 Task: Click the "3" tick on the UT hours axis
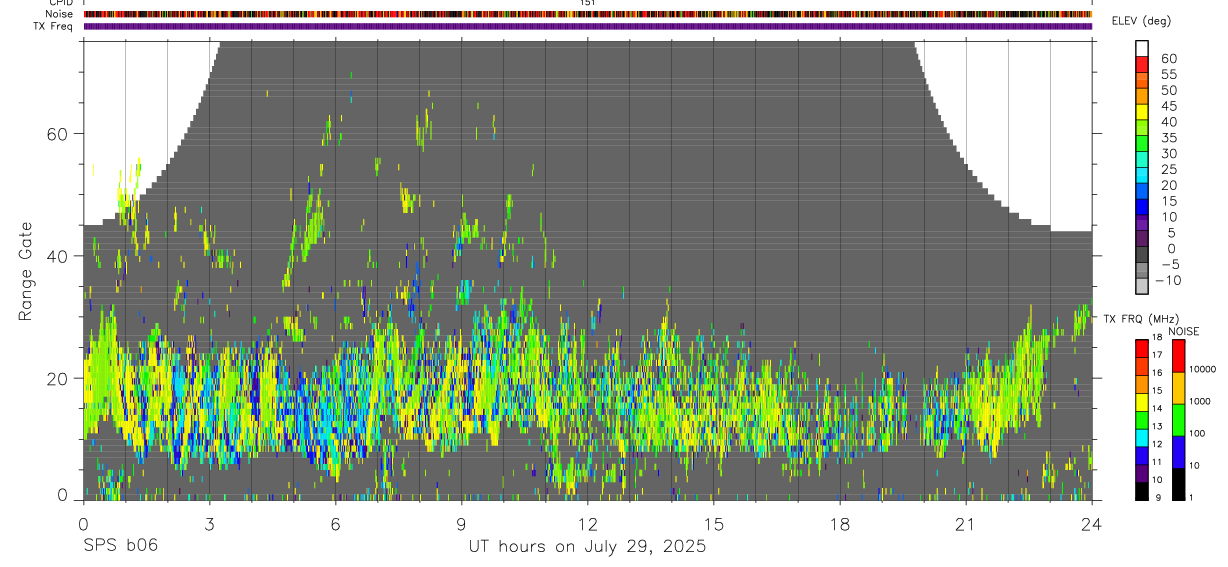(x=210, y=524)
